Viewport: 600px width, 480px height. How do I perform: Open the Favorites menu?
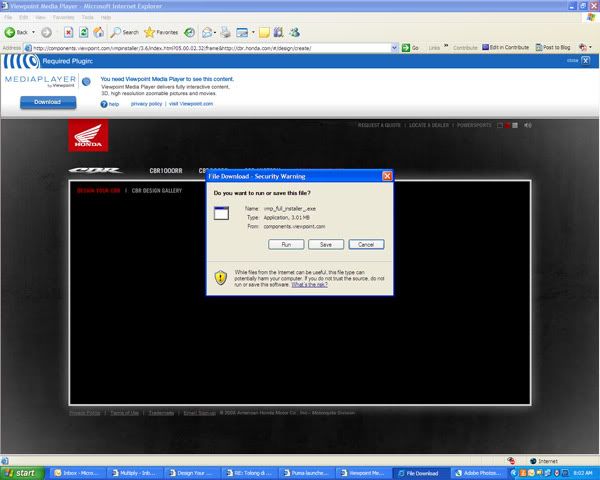tap(64, 18)
